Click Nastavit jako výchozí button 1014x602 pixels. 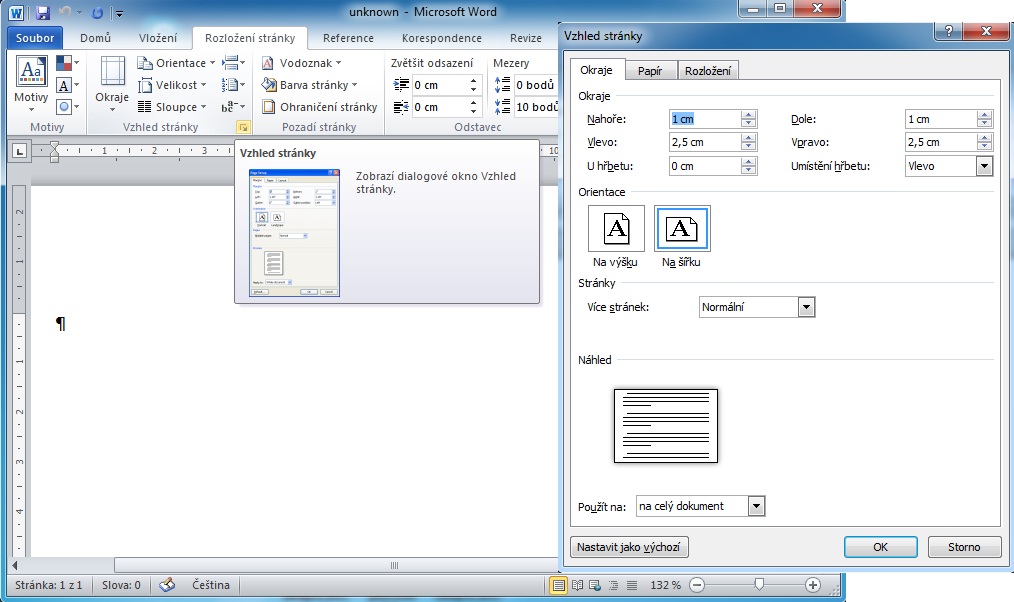pyautogui.click(x=629, y=547)
